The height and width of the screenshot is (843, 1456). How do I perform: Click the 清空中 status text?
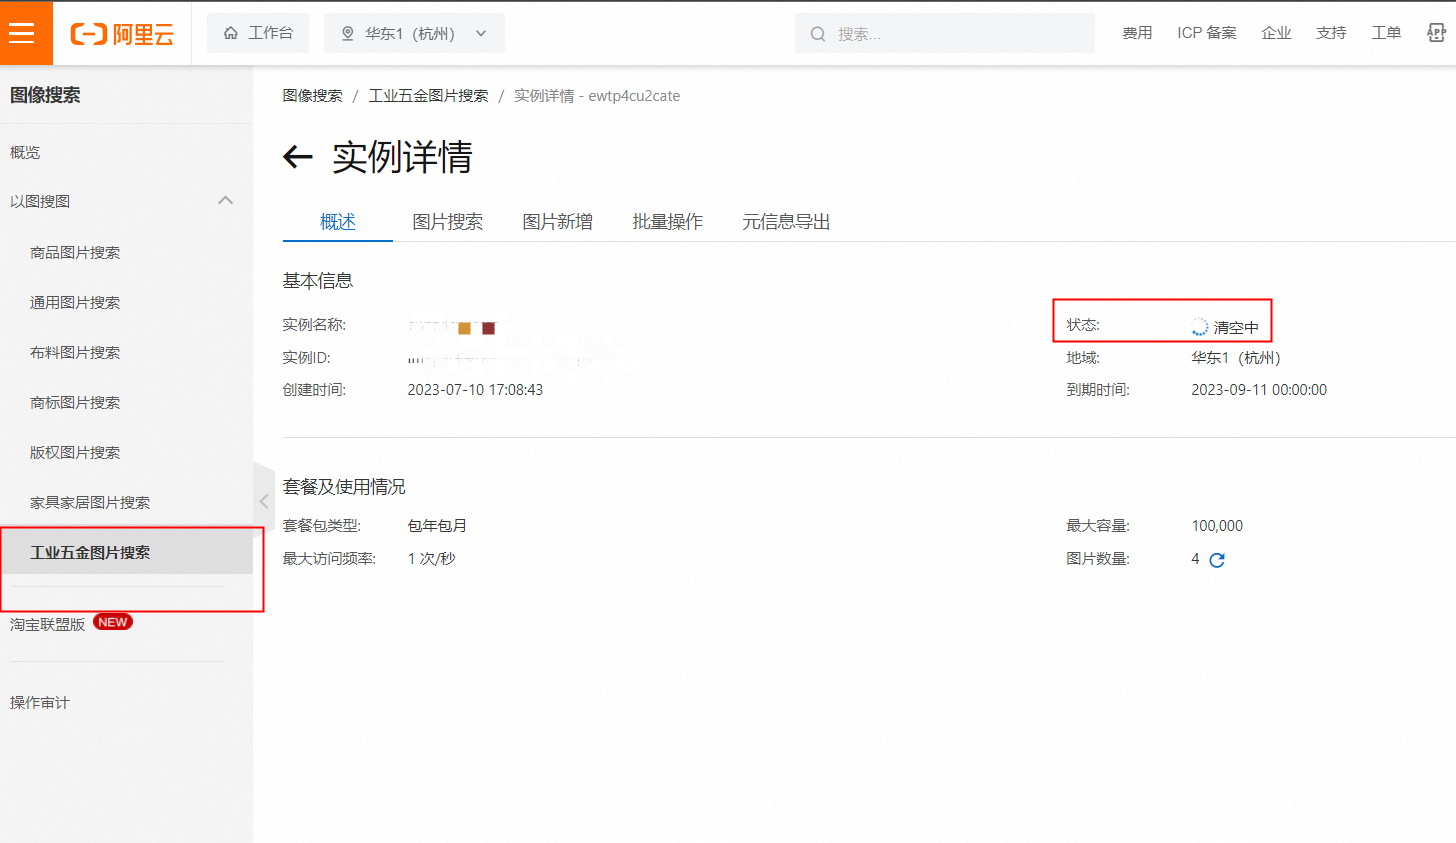(x=1236, y=328)
